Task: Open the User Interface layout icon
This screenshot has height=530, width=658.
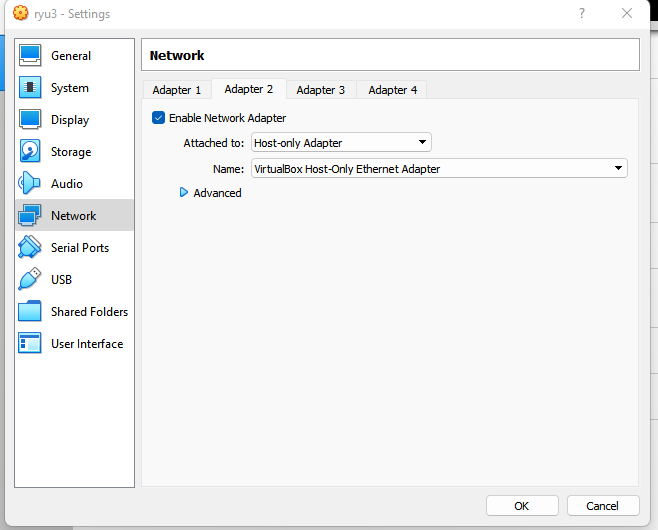Action: 30,343
